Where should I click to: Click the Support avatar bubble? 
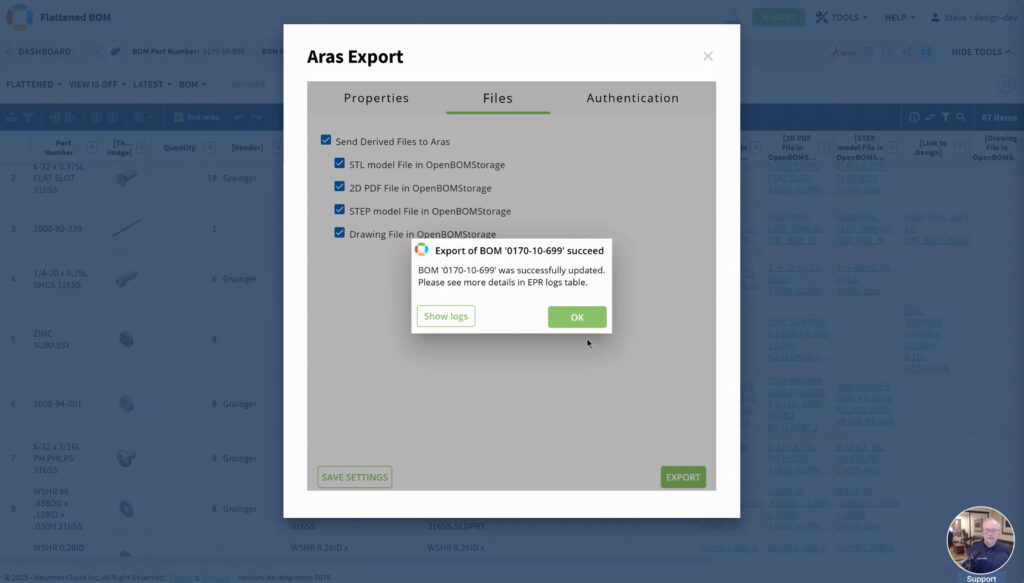[x=980, y=541]
